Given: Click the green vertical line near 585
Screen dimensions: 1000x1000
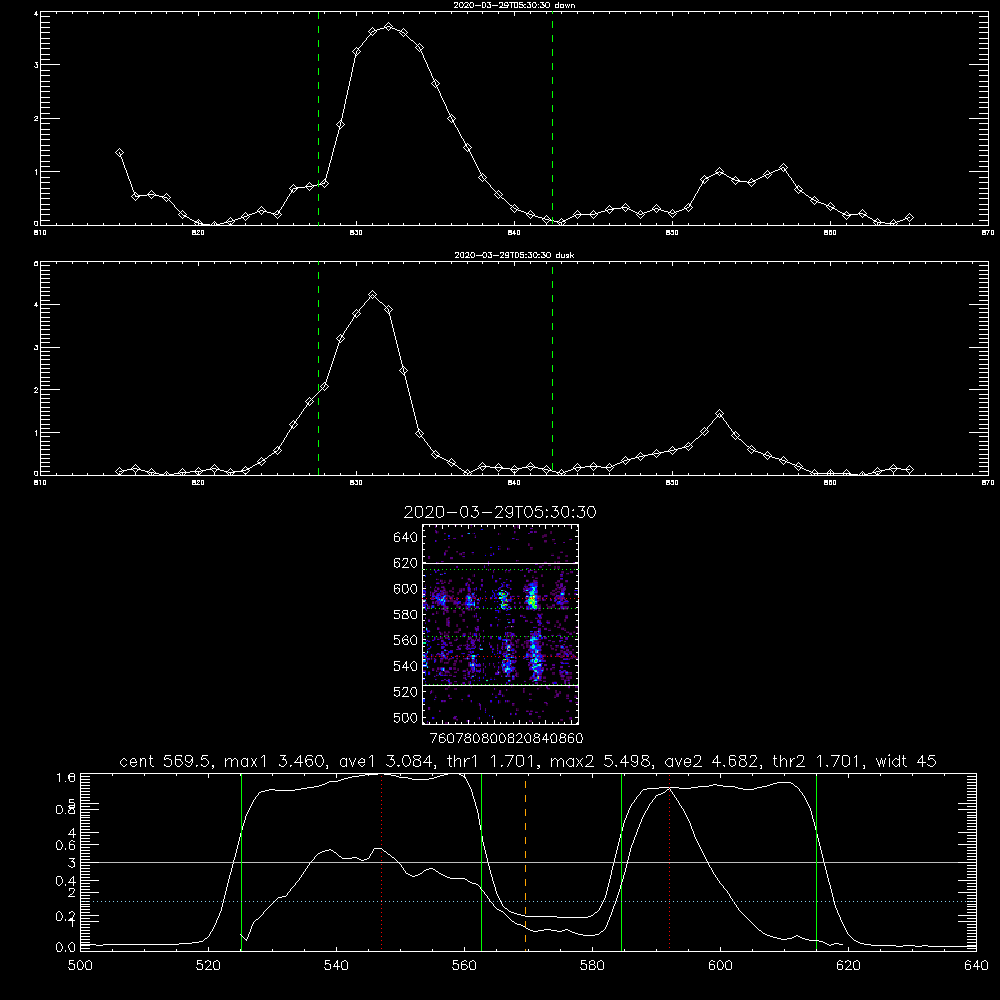Looking at the screenshot, I should (x=621, y=862).
